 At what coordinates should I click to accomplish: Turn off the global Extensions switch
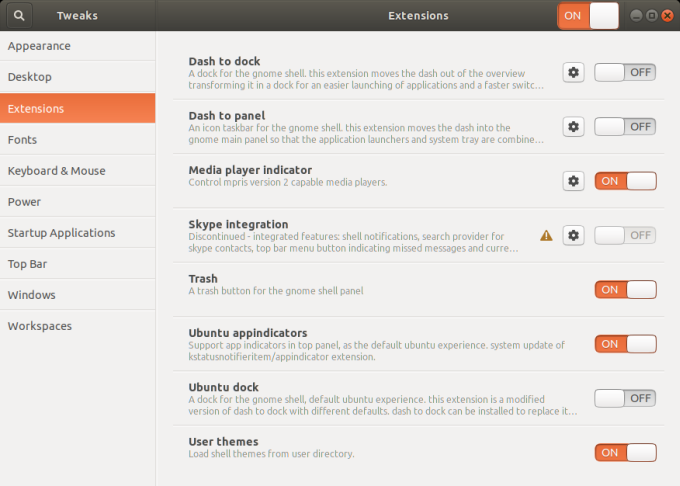588,16
